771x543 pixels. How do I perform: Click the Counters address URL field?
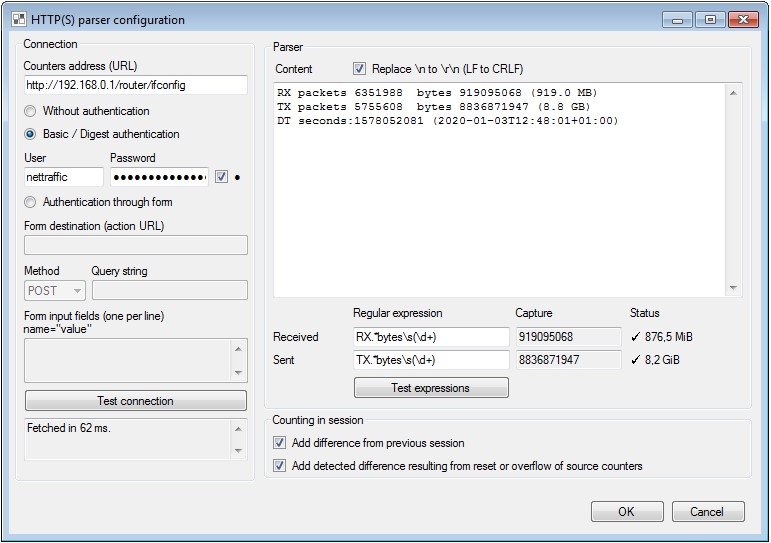[x=135, y=85]
